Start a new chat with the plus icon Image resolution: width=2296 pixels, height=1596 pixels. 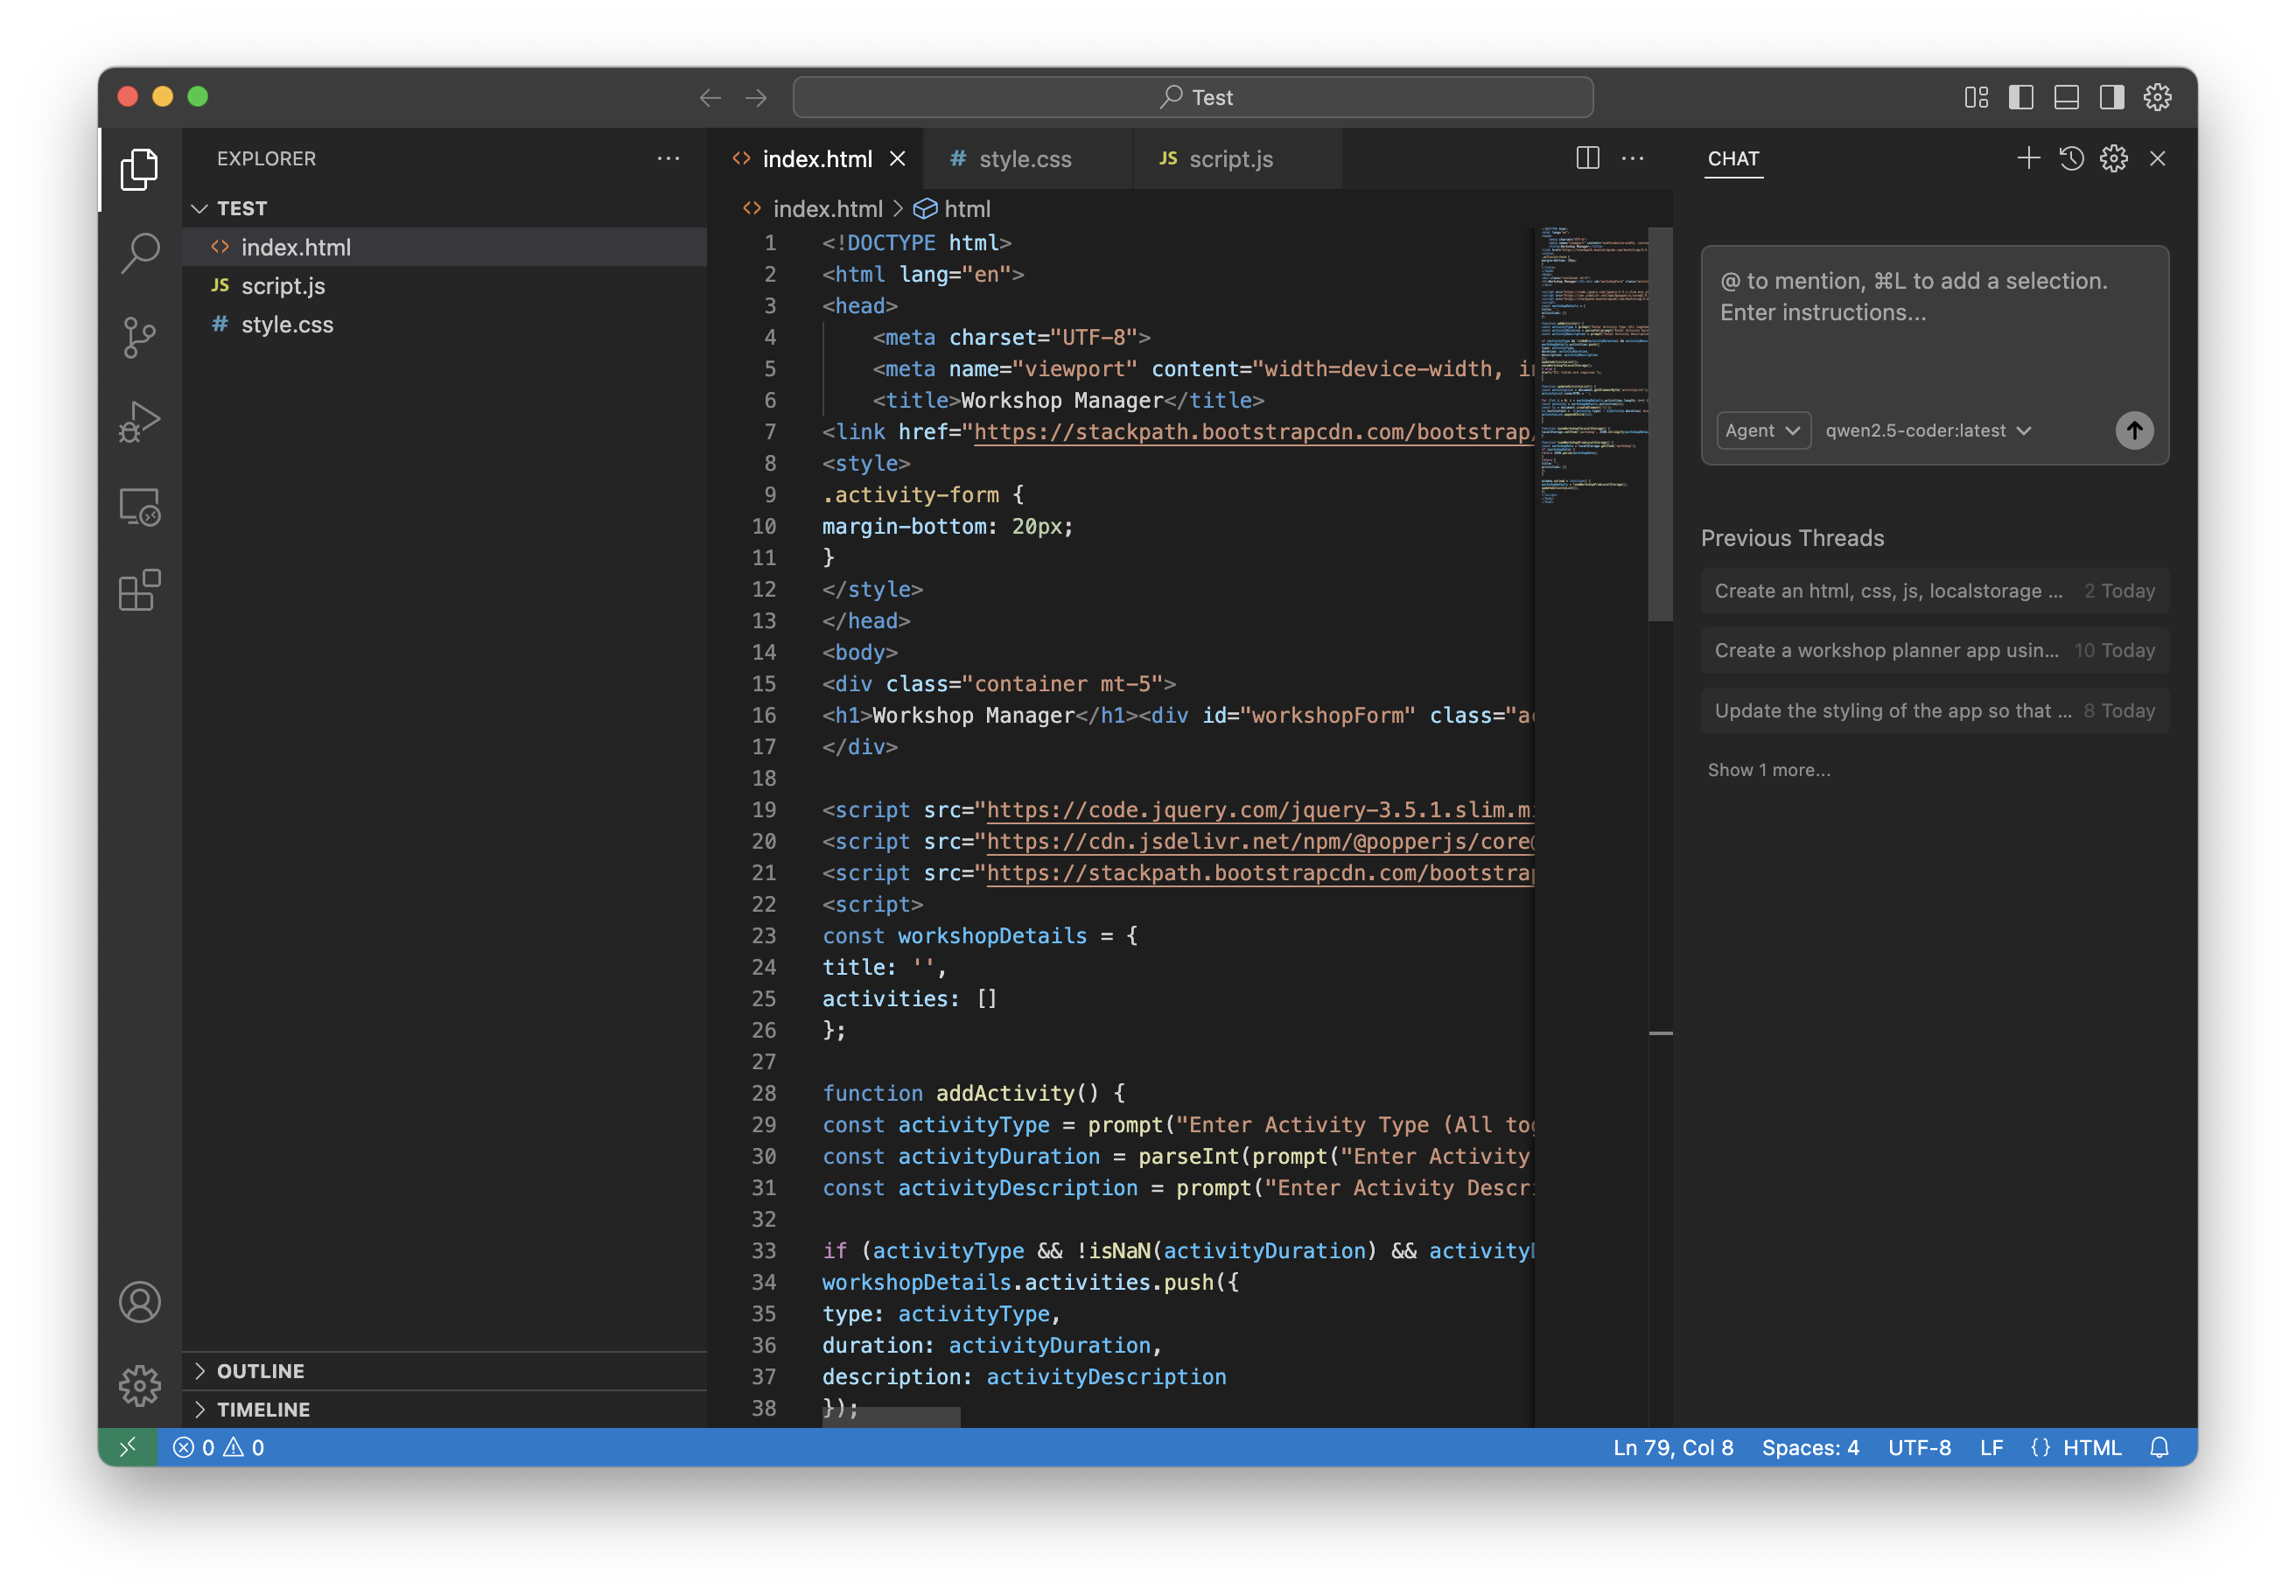pos(2028,158)
